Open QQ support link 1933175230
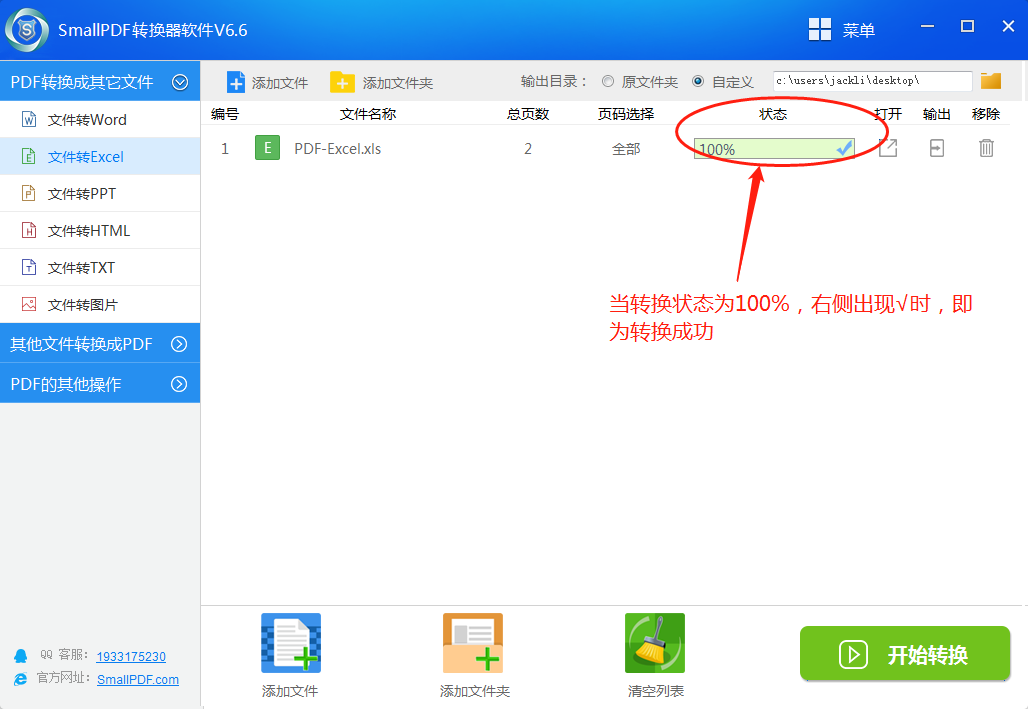Screen dimensions: 1028x709 (x=131, y=657)
